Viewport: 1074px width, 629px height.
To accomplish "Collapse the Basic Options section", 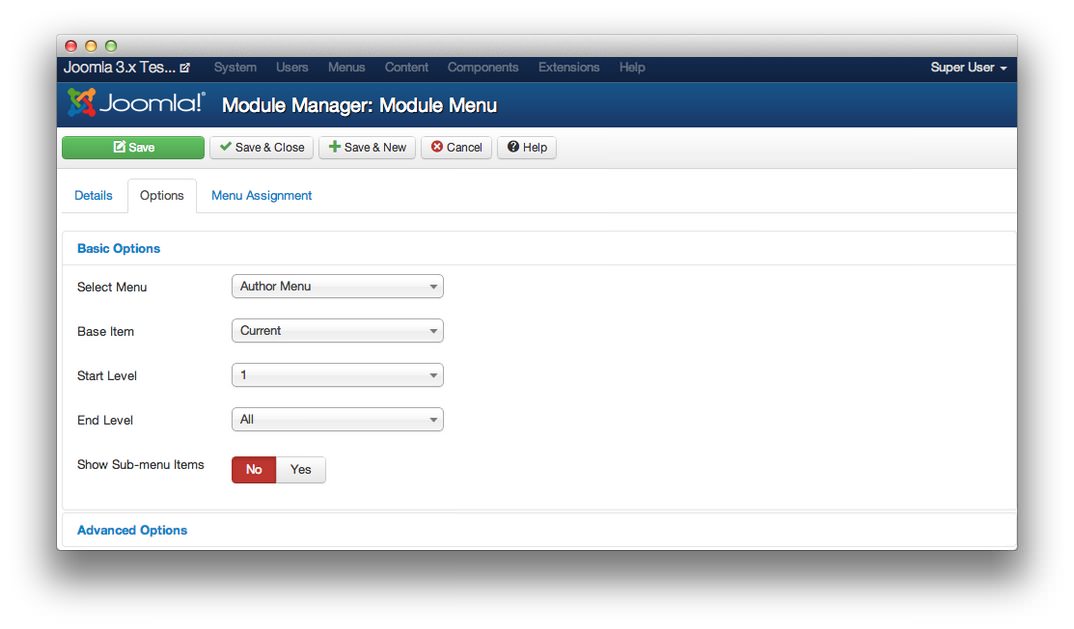I will [118, 248].
